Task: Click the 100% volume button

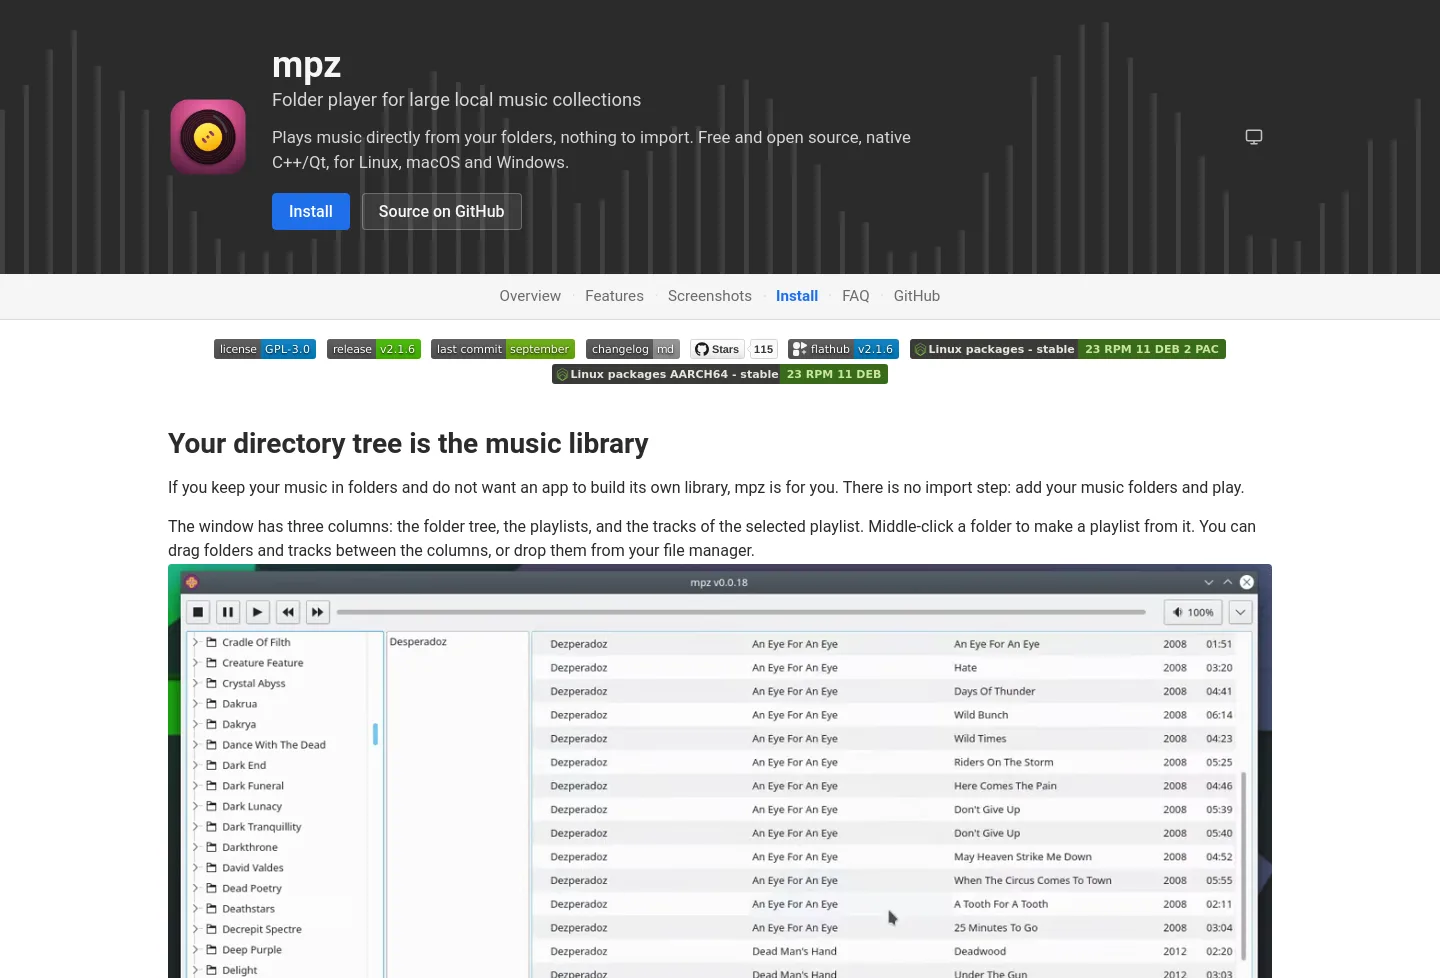Action: pyautogui.click(x=1193, y=612)
